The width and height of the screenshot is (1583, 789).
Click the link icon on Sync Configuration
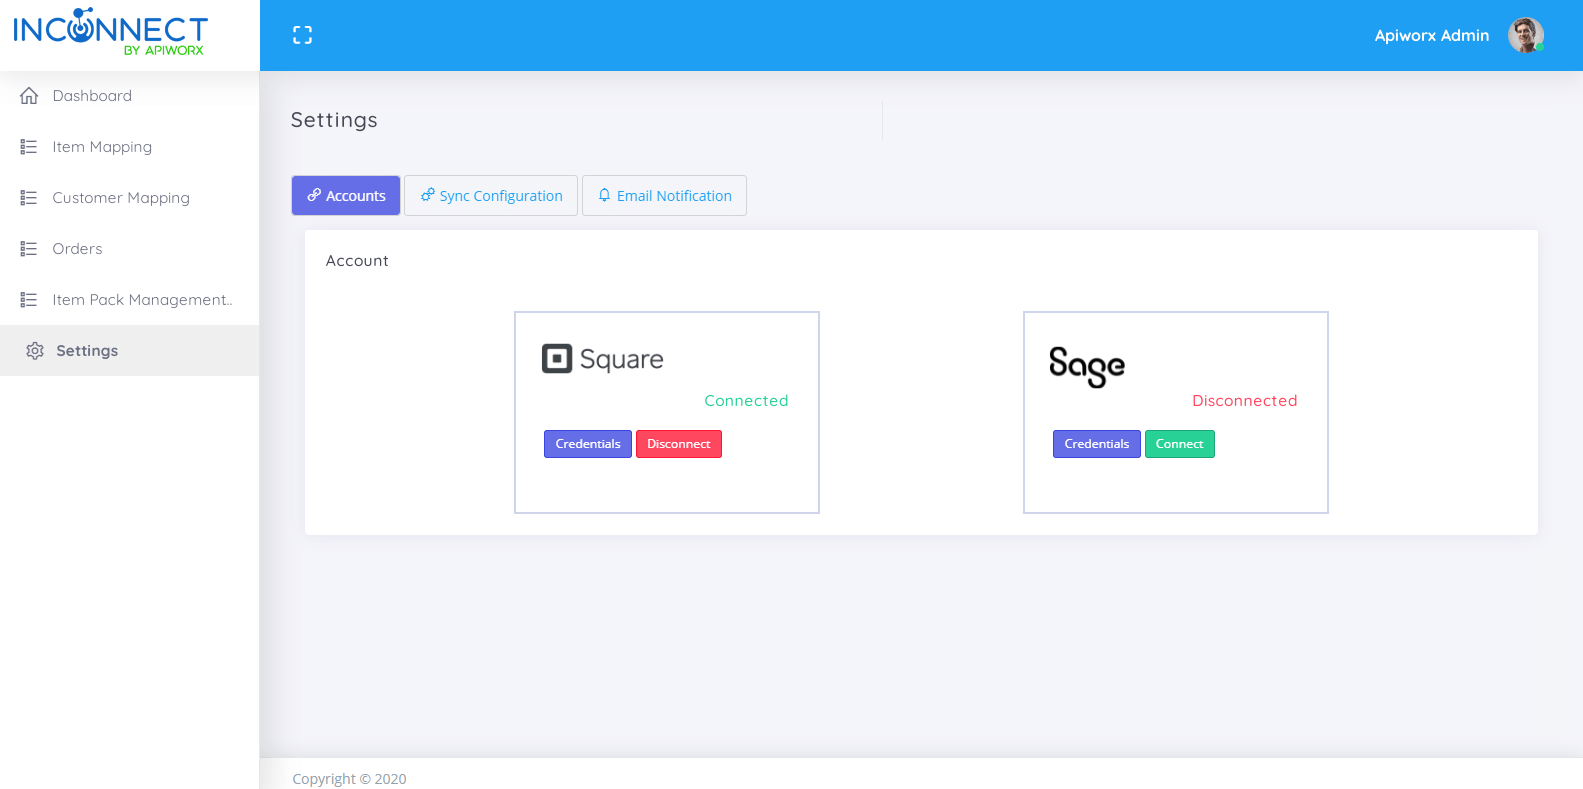428,195
